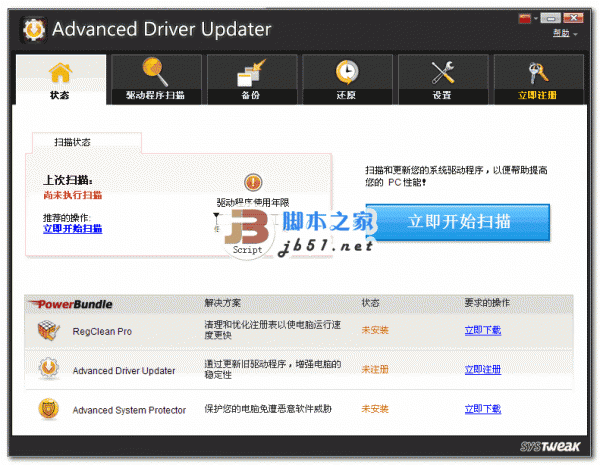Click the magnifier icon for 驱动程序扫描
Viewport: 600px width, 465px height.
tap(155, 71)
